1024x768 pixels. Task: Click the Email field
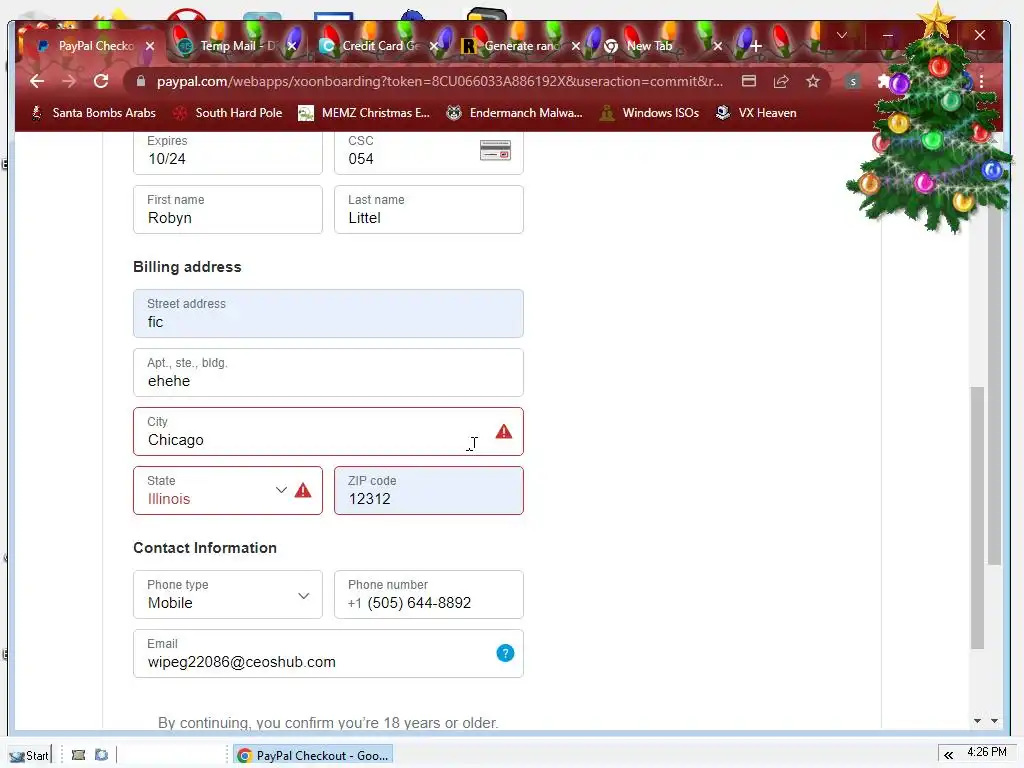[328, 654]
